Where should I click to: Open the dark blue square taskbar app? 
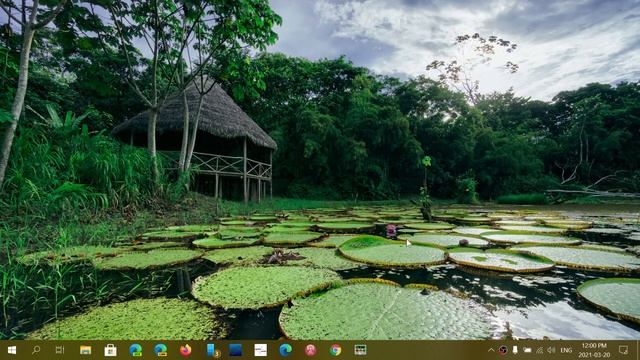click(x=236, y=350)
